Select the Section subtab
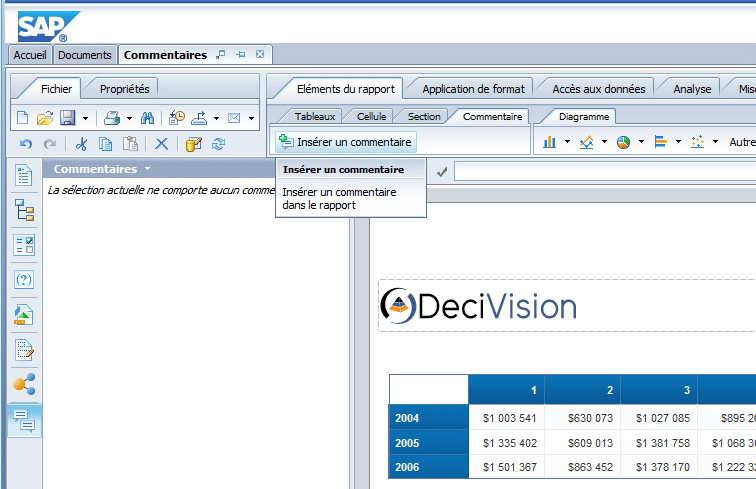Viewport: 756px width, 489px height. (424, 116)
